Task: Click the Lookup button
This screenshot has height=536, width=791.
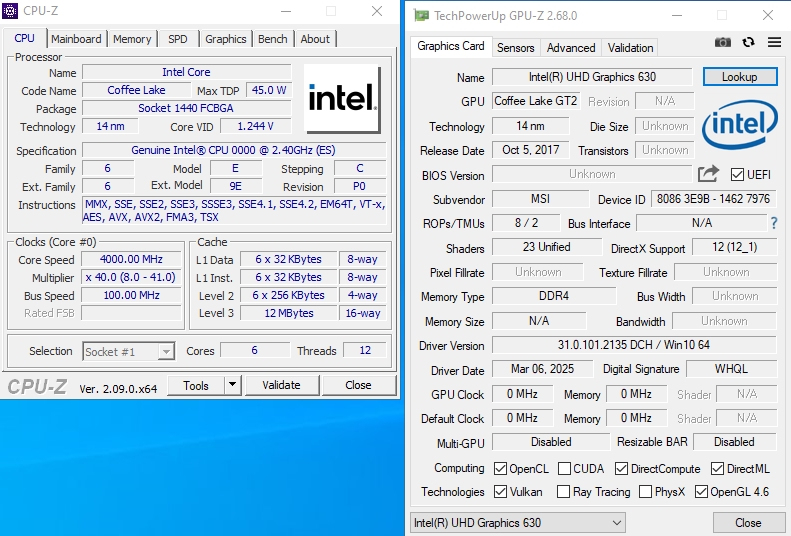Action: point(740,77)
